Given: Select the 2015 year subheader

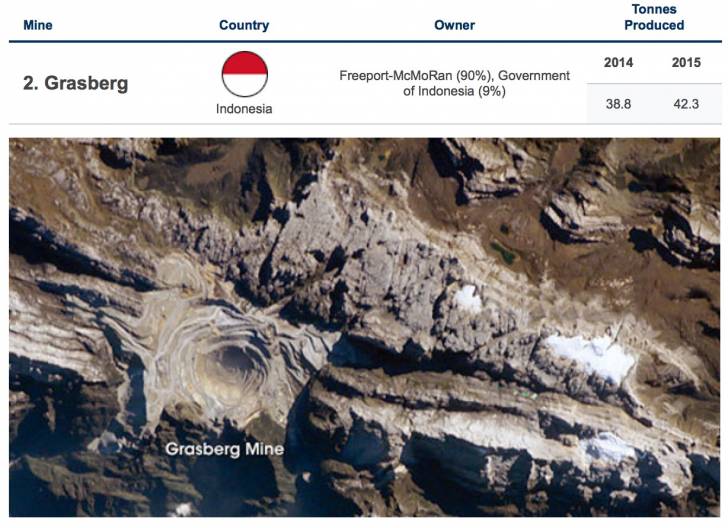Looking at the screenshot, I should point(686,63).
